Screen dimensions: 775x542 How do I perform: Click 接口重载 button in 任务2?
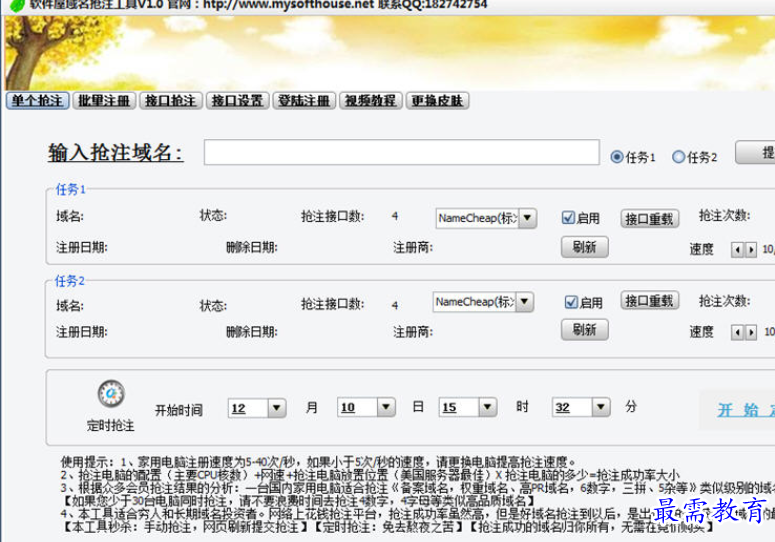tap(649, 300)
